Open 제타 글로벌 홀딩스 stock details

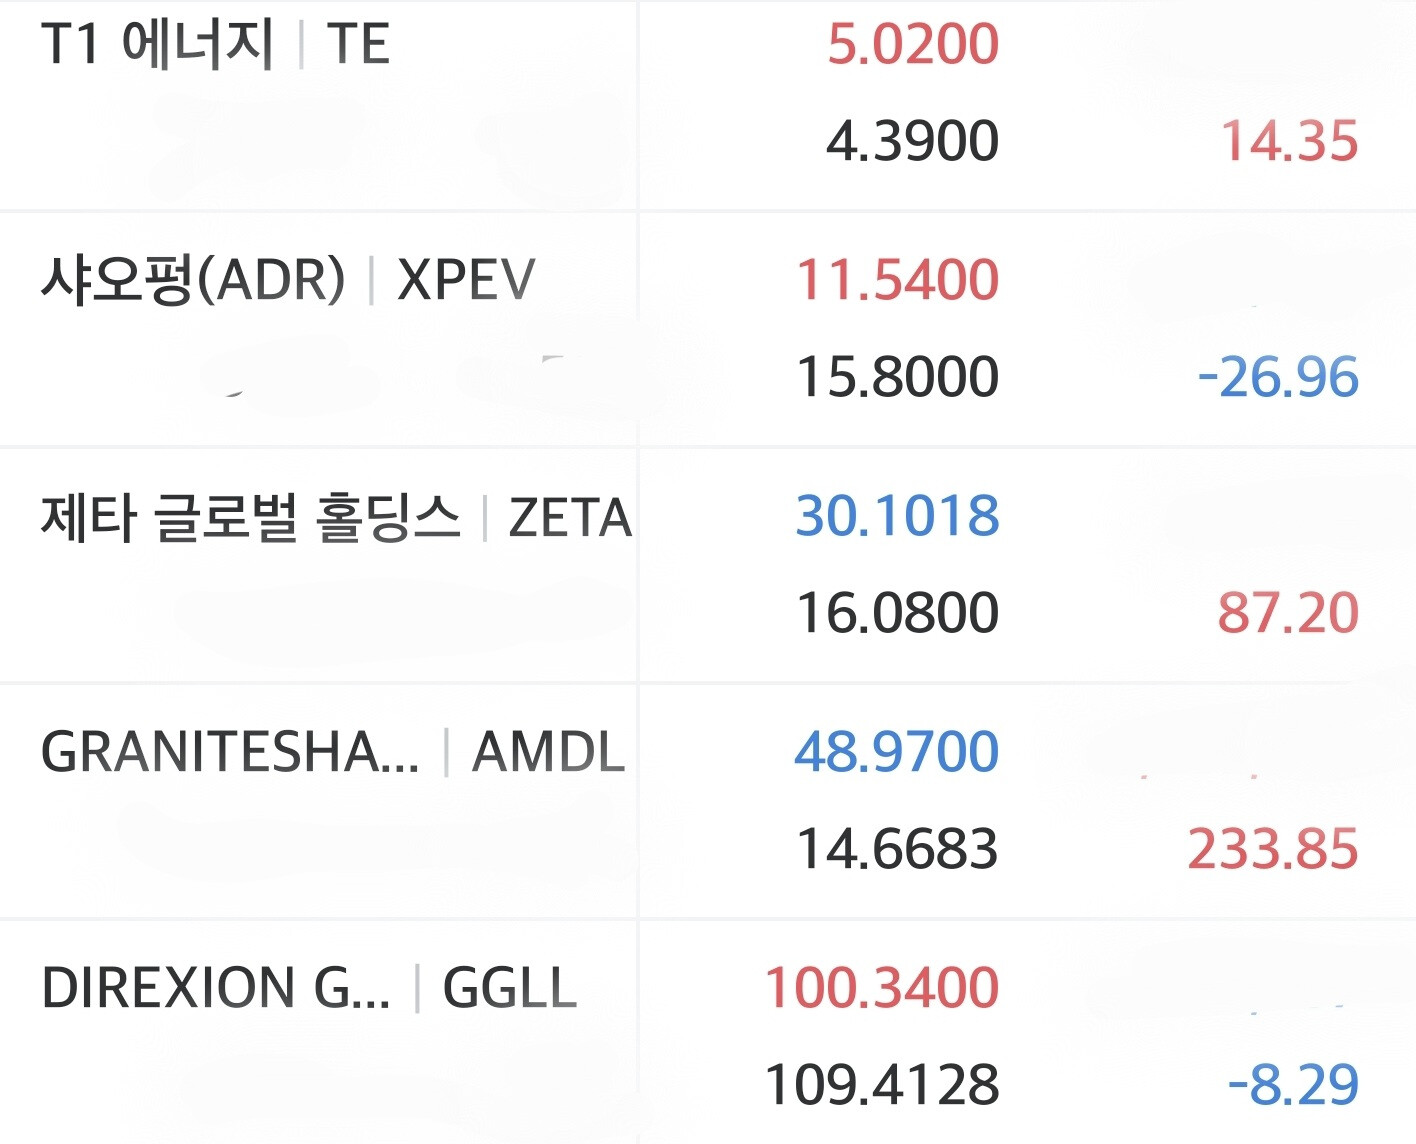(250, 517)
